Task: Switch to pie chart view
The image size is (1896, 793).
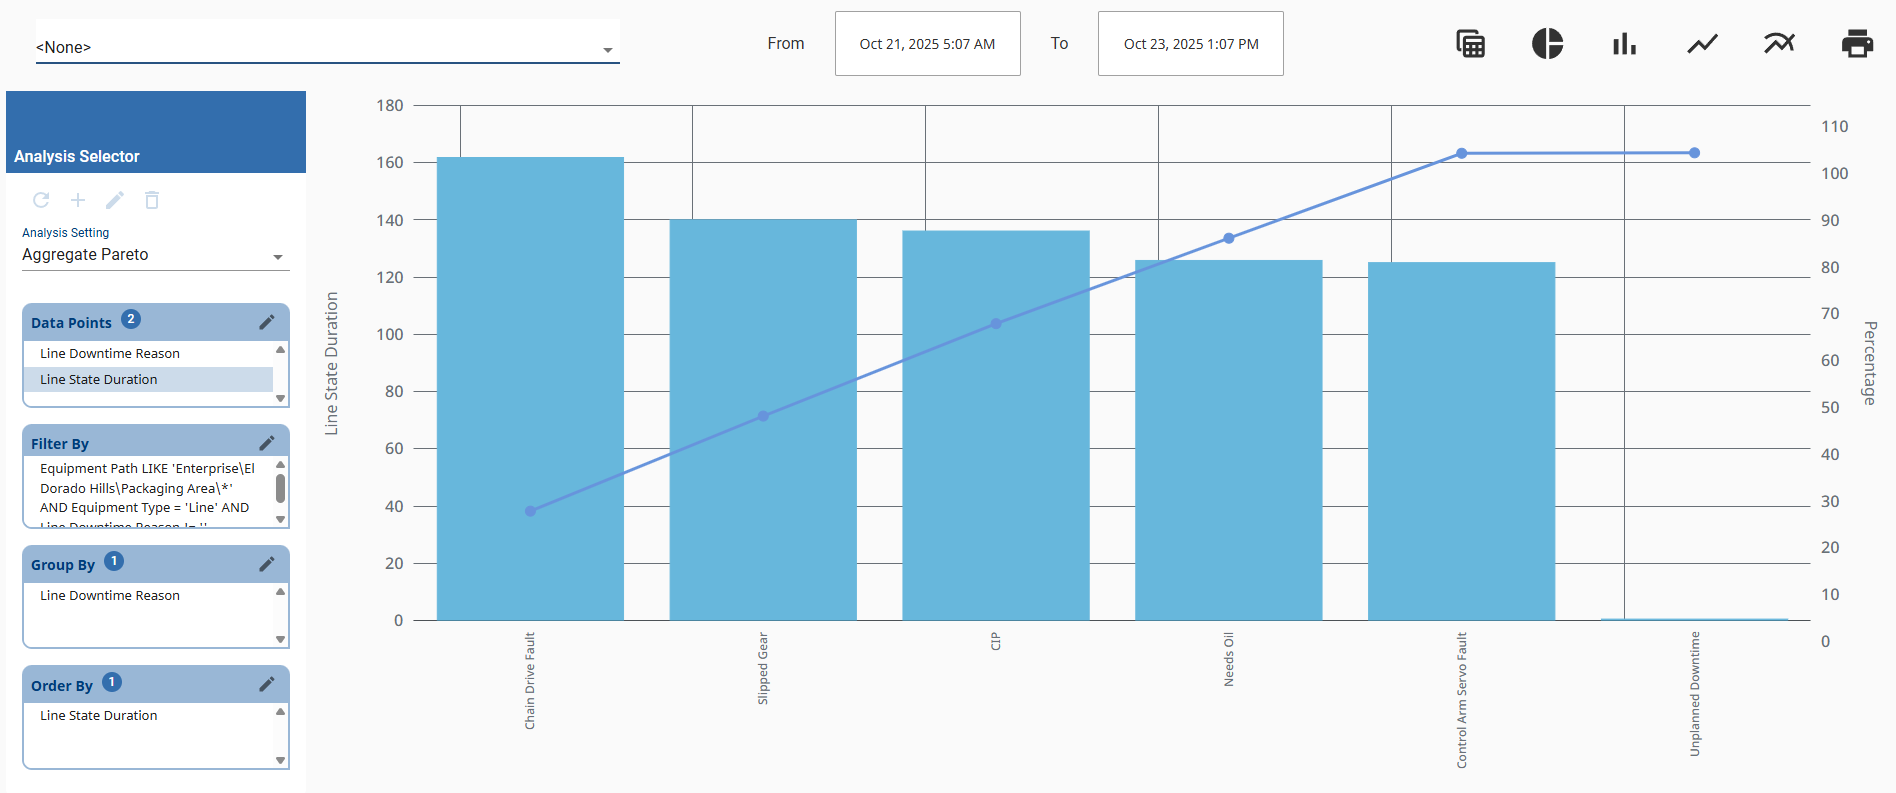Action: click(1547, 44)
